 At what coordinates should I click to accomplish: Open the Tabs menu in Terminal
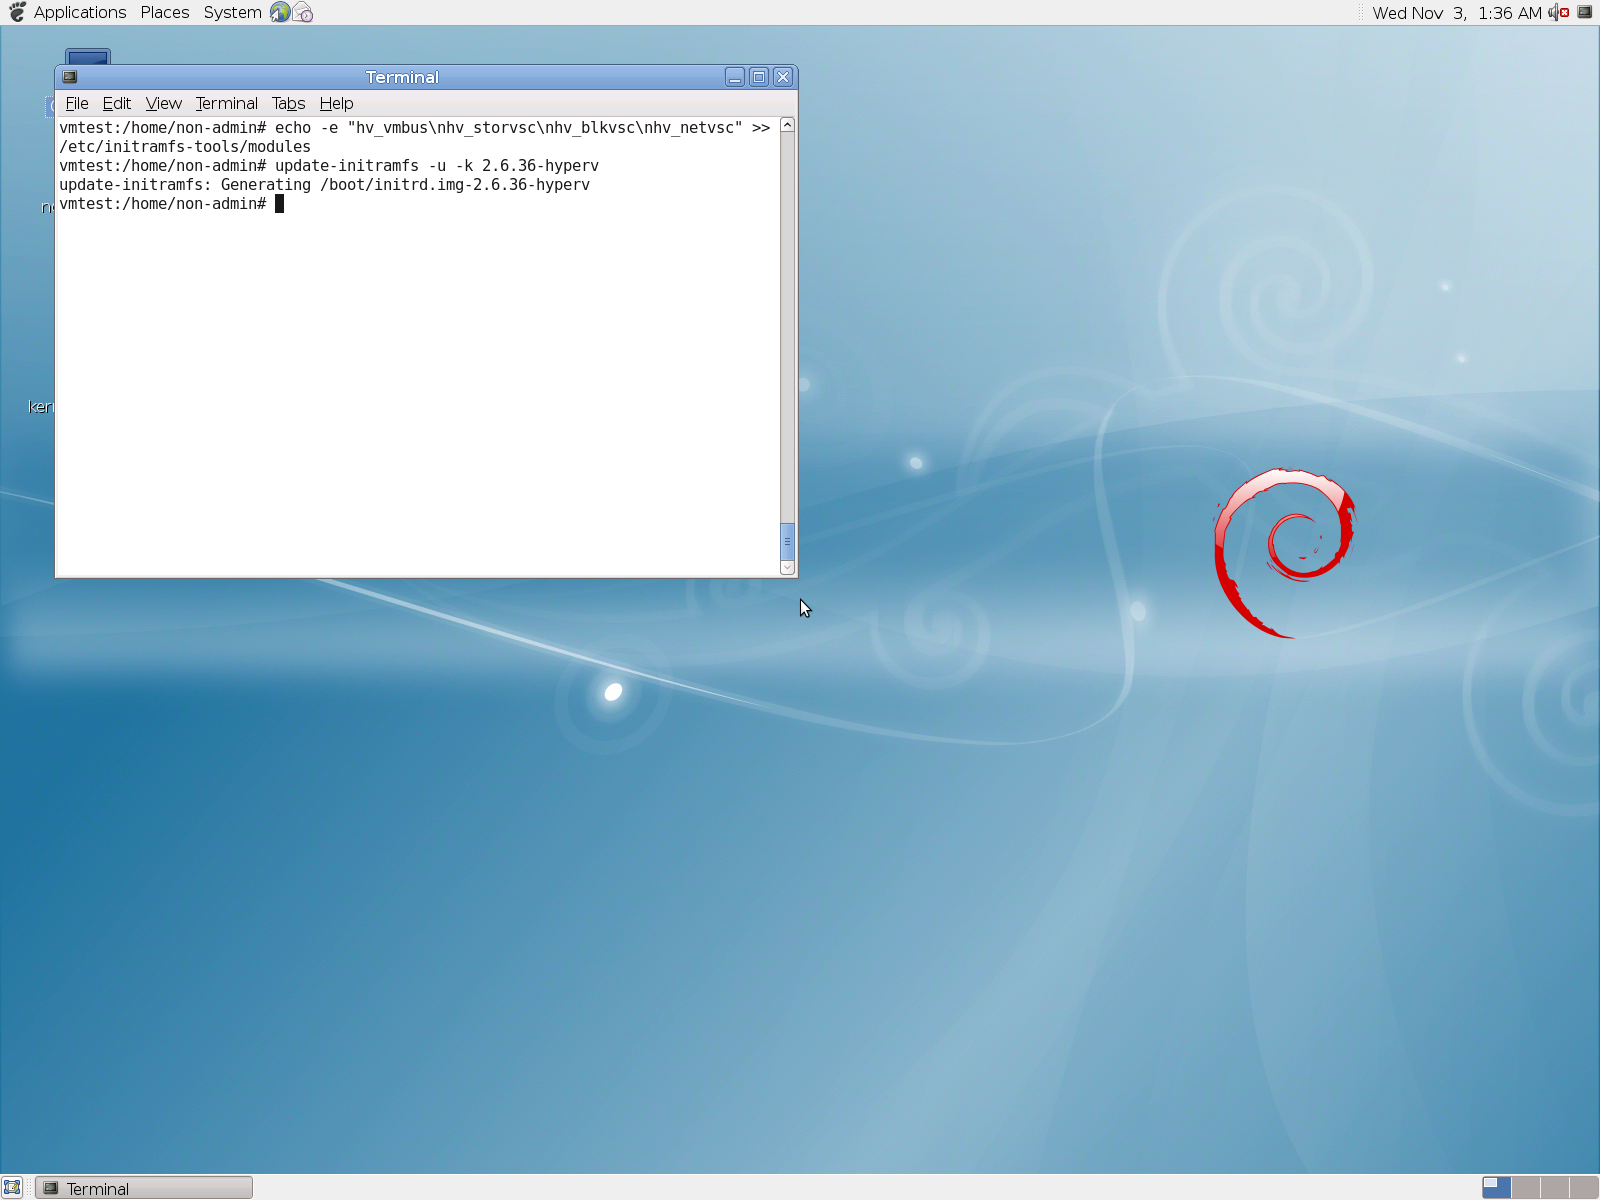(288, 103)
